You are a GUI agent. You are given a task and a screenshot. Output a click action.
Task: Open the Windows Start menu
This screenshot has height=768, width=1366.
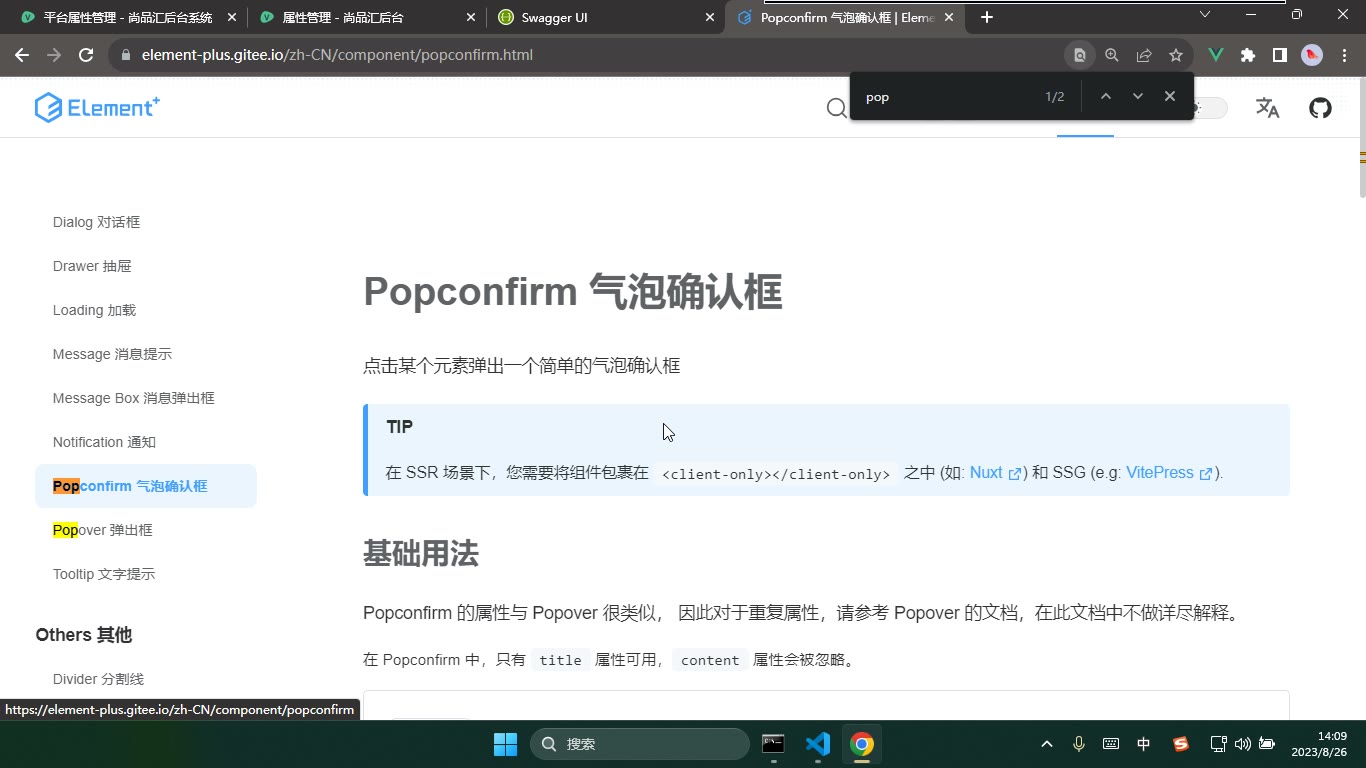click(505, 744)
